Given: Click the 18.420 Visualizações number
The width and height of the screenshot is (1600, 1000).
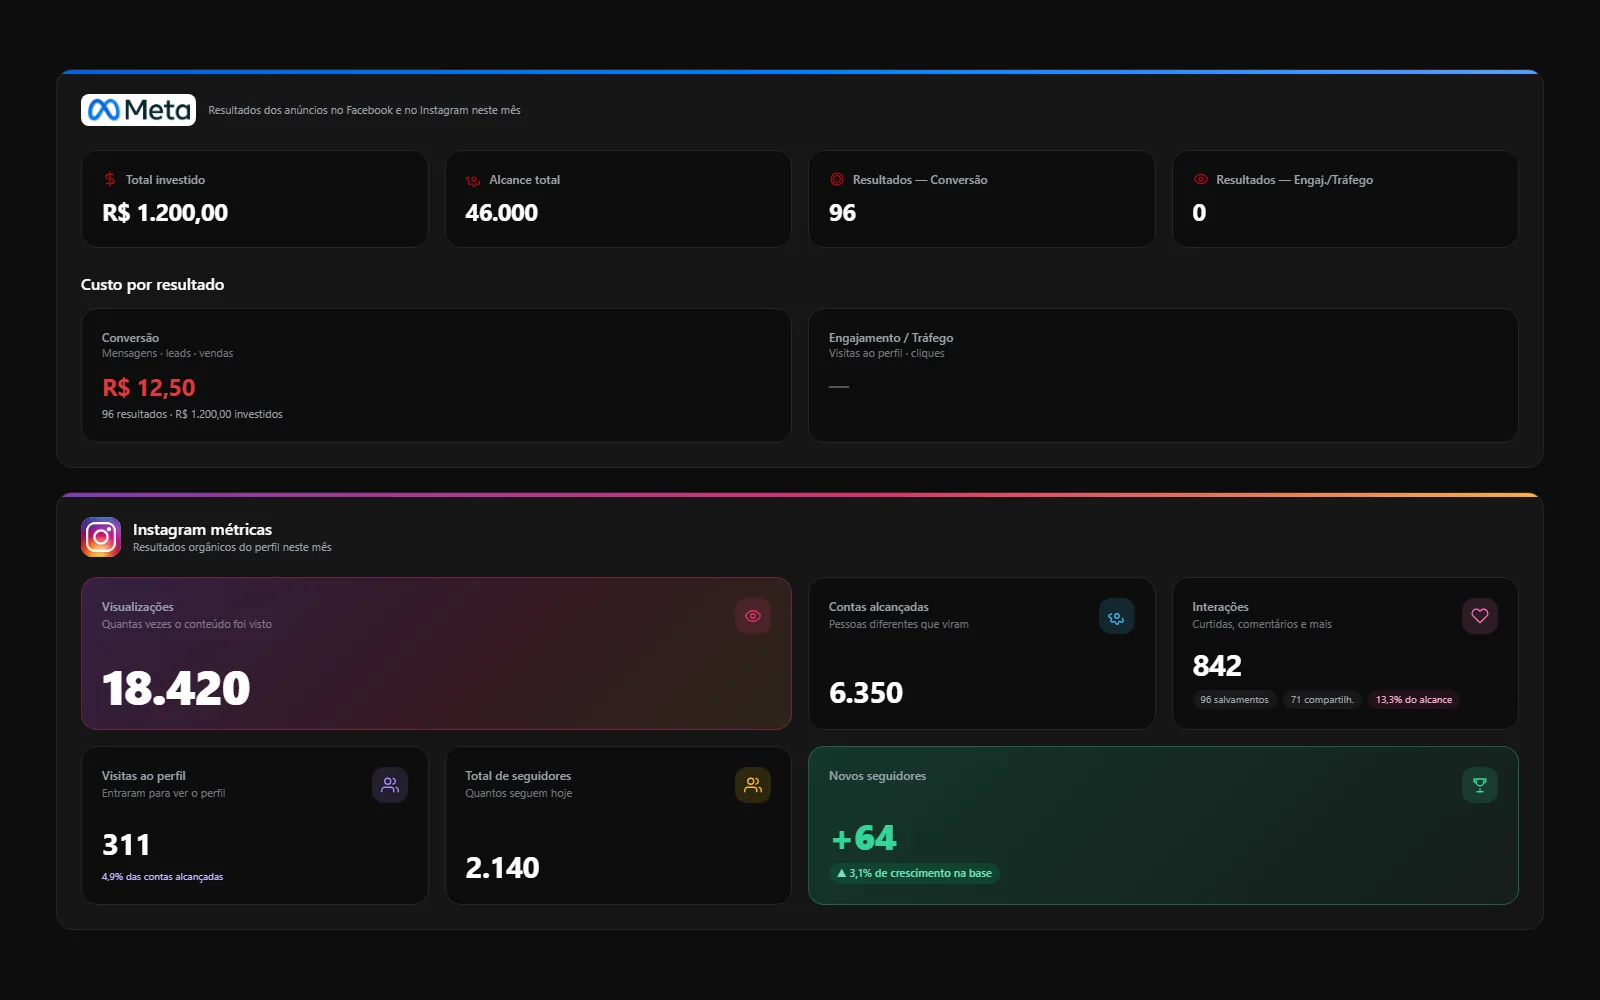Looking at the screenshot, I should point(176,689).
